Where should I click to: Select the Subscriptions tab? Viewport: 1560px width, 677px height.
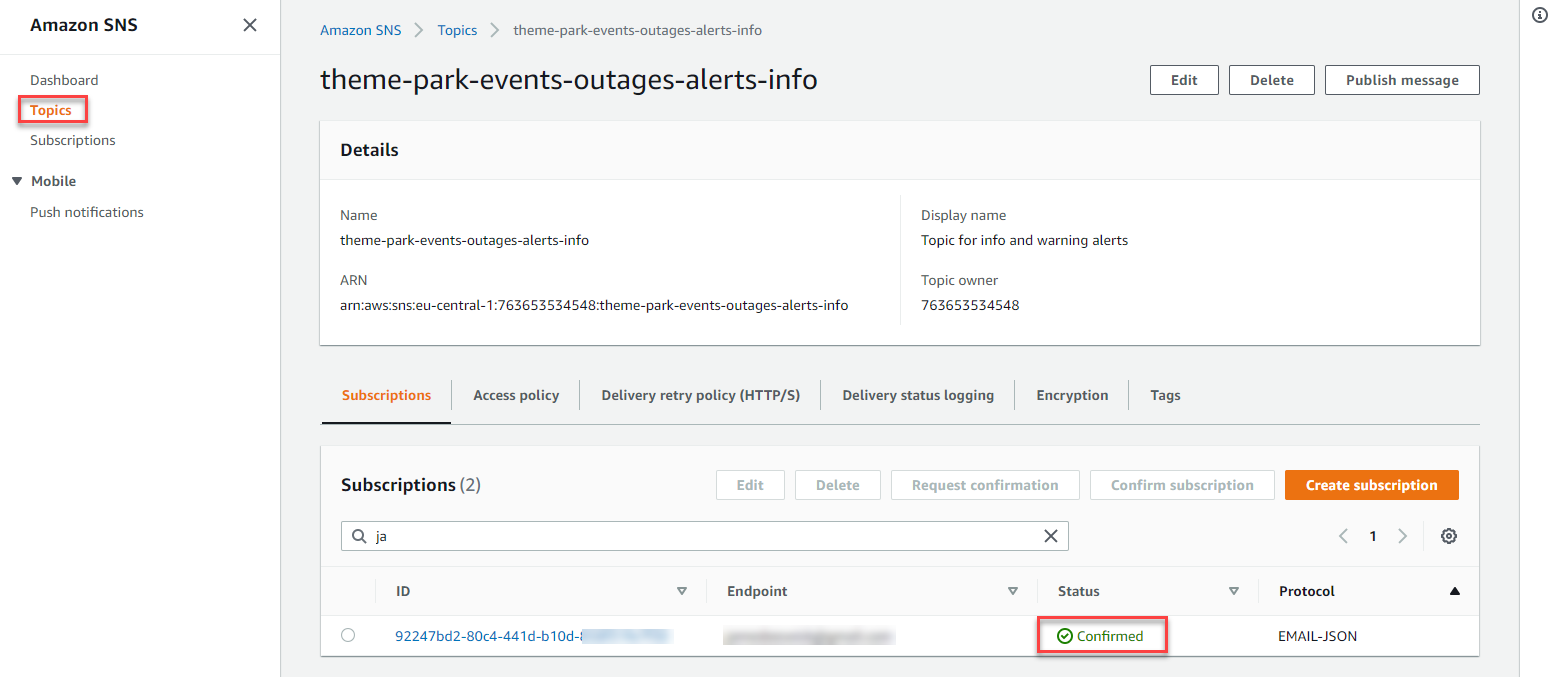pos(386,395)
